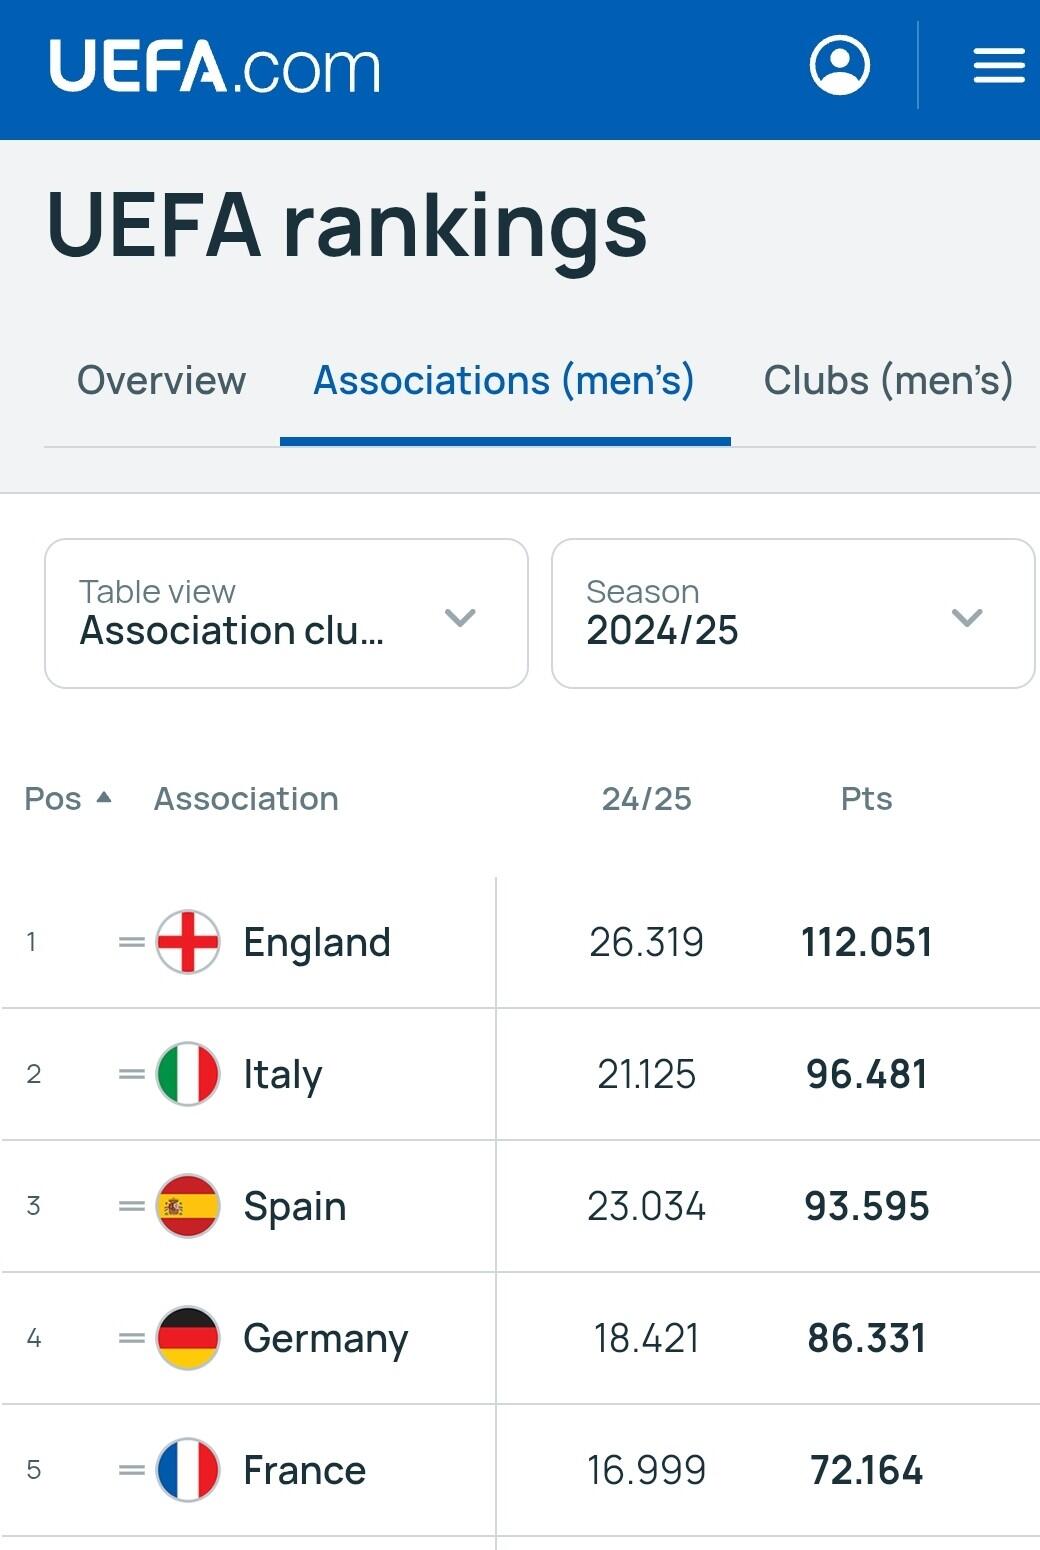This screenshot has width=1040, height=1550.
Task: Click the Association column header
Action: click(246, 799)
